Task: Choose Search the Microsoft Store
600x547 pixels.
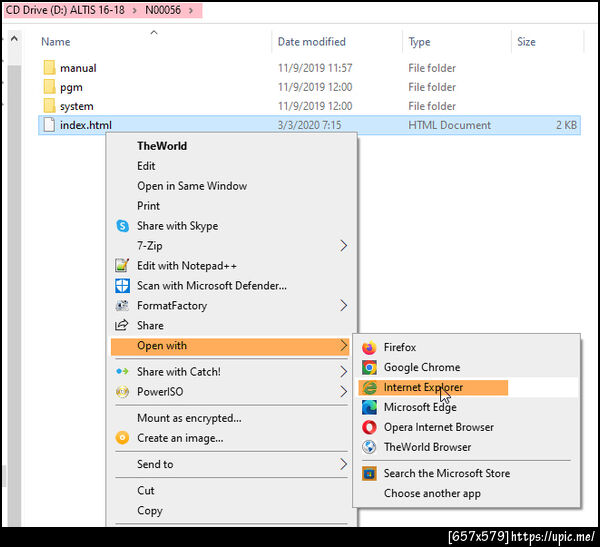Action: 447,474
